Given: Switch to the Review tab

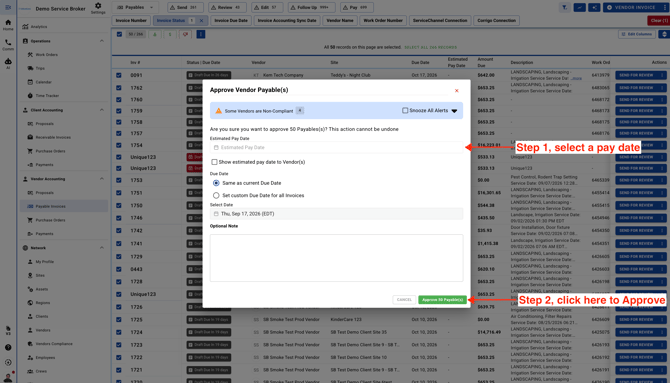Looking at the screenshot, I should 227,7.
